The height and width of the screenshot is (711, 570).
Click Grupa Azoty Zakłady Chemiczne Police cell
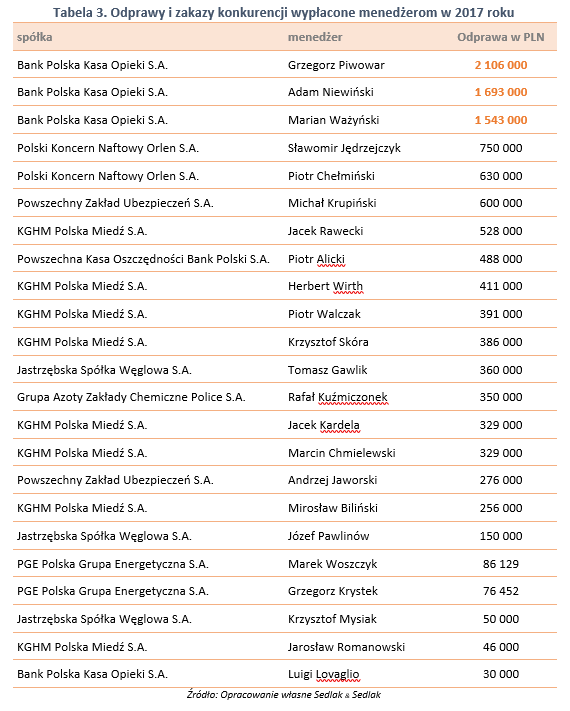coord(131,397)
